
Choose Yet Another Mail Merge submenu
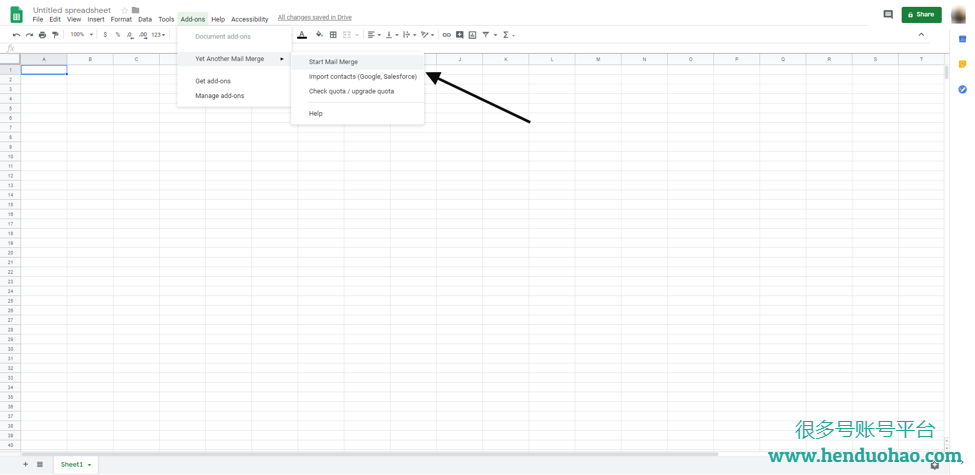pyautogui.click(x=234, y=59)
